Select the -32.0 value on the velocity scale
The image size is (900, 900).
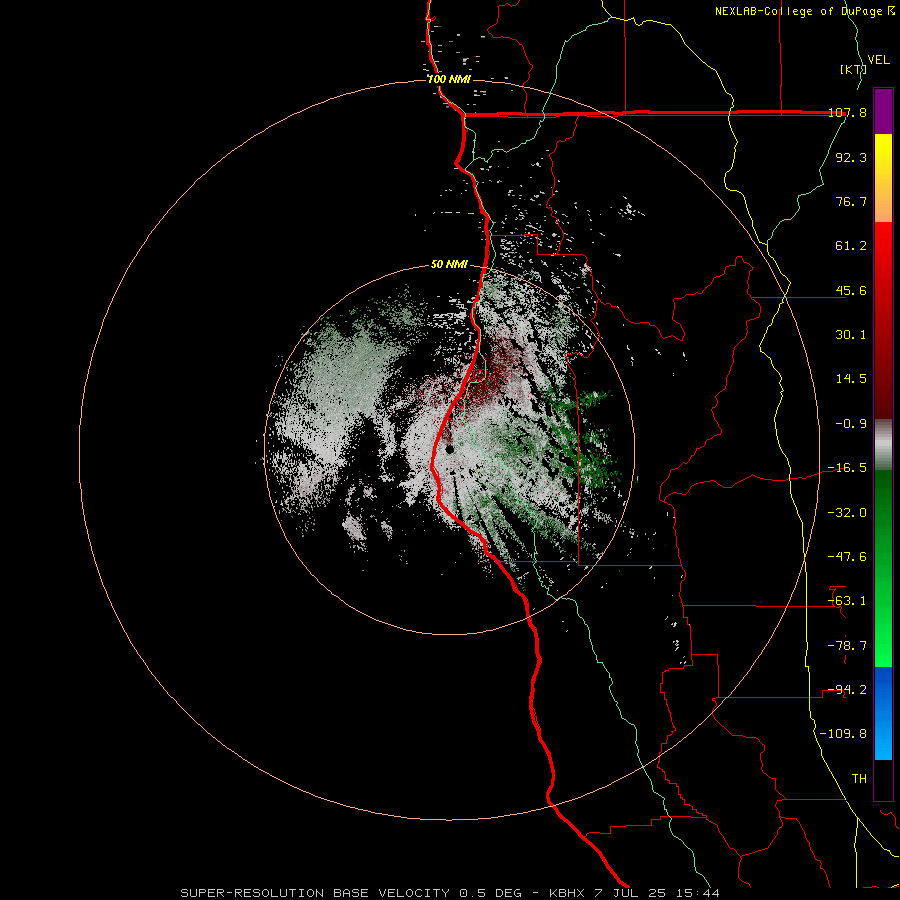click(x=847, y=513)
